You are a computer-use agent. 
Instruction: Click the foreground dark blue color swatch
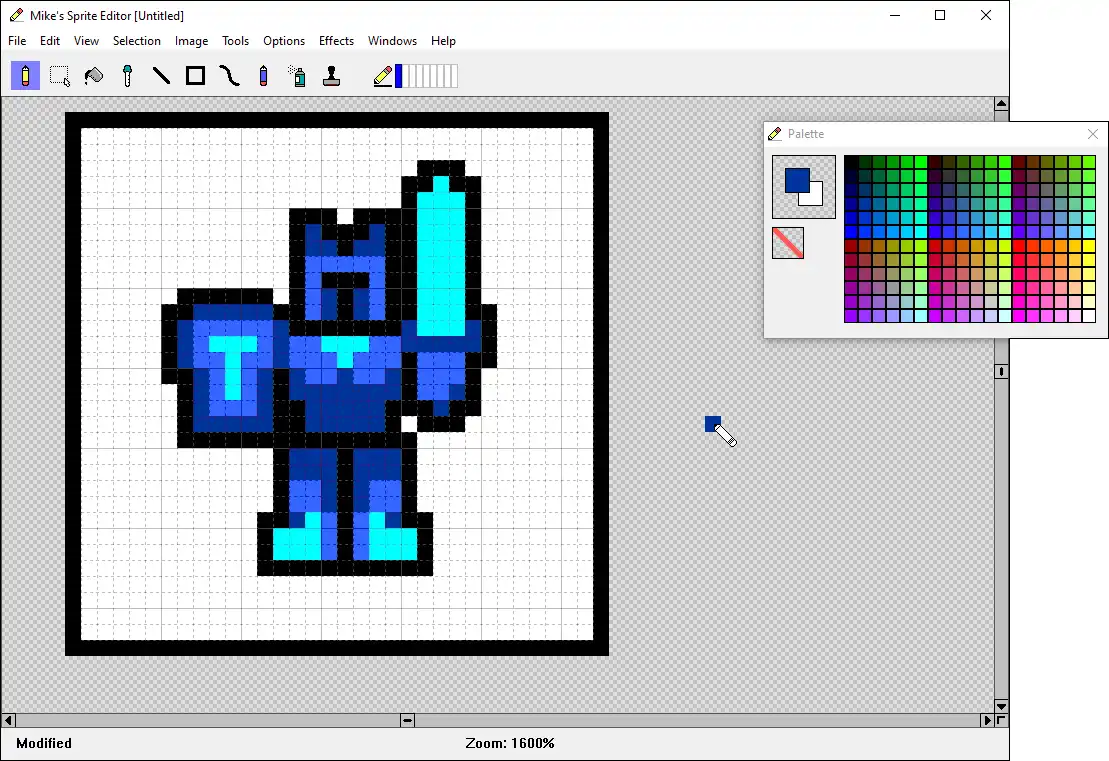click(796, 180)
